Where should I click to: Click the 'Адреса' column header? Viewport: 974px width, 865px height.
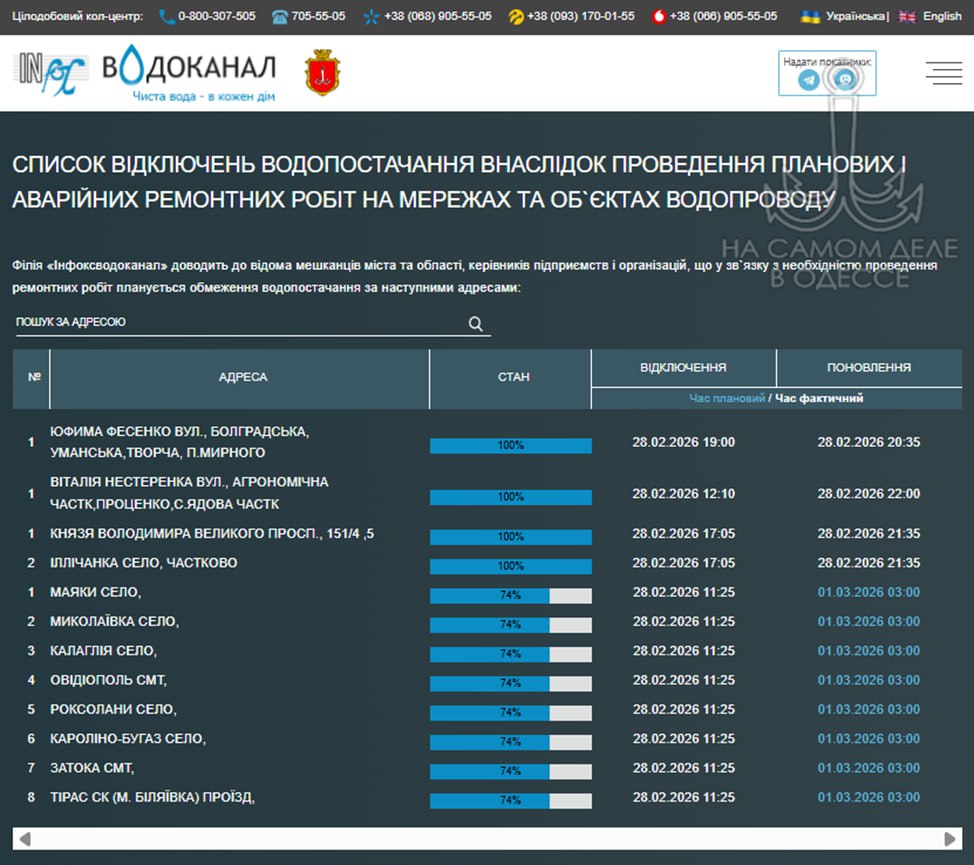coord(243,377)
